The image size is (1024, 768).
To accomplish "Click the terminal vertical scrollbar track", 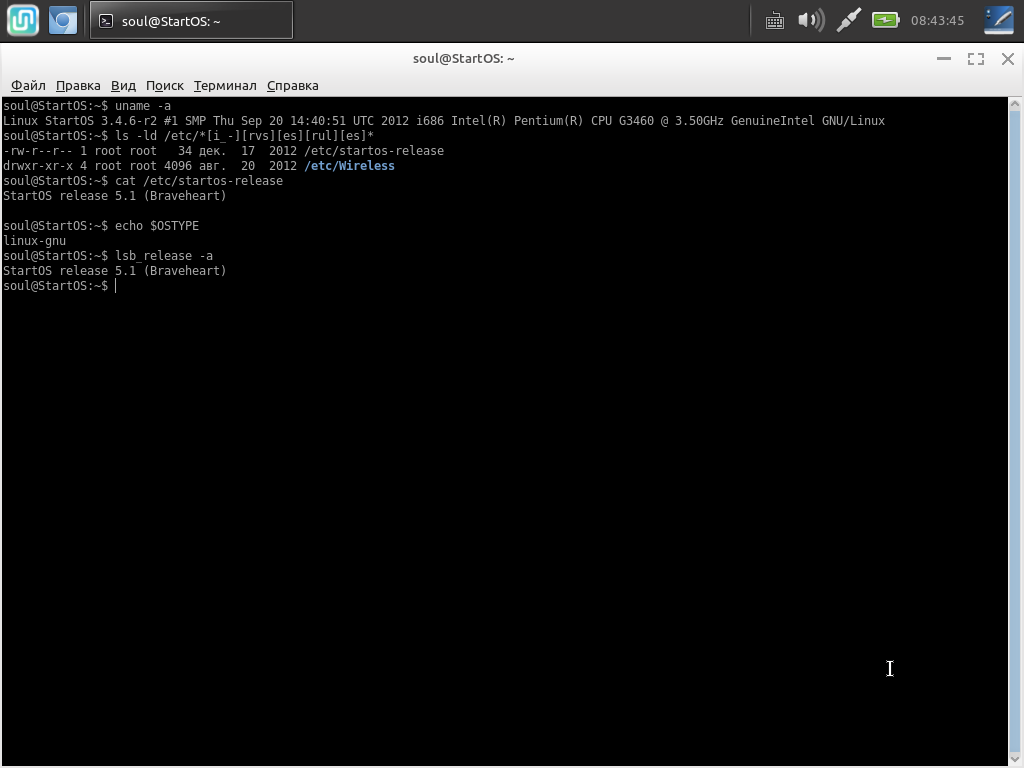I will (x=1015, y=431).
